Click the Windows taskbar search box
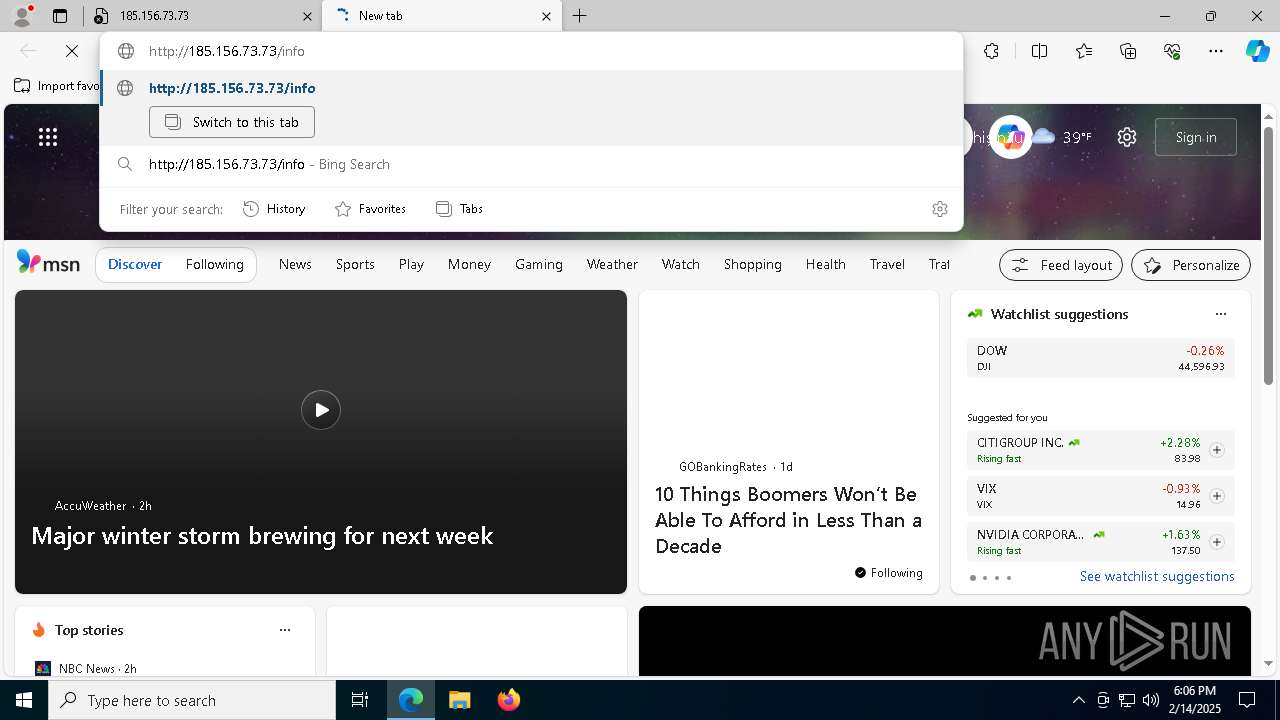Viewport: 1280px width, 720px height. click(192, 700)
